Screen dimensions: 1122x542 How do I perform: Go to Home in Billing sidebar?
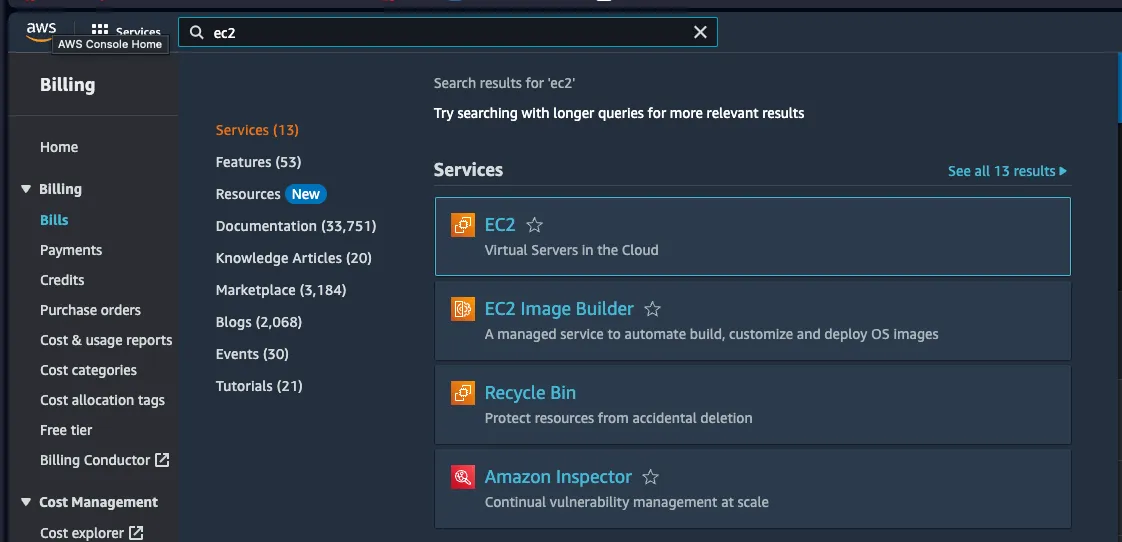click(x=59, y=147)
